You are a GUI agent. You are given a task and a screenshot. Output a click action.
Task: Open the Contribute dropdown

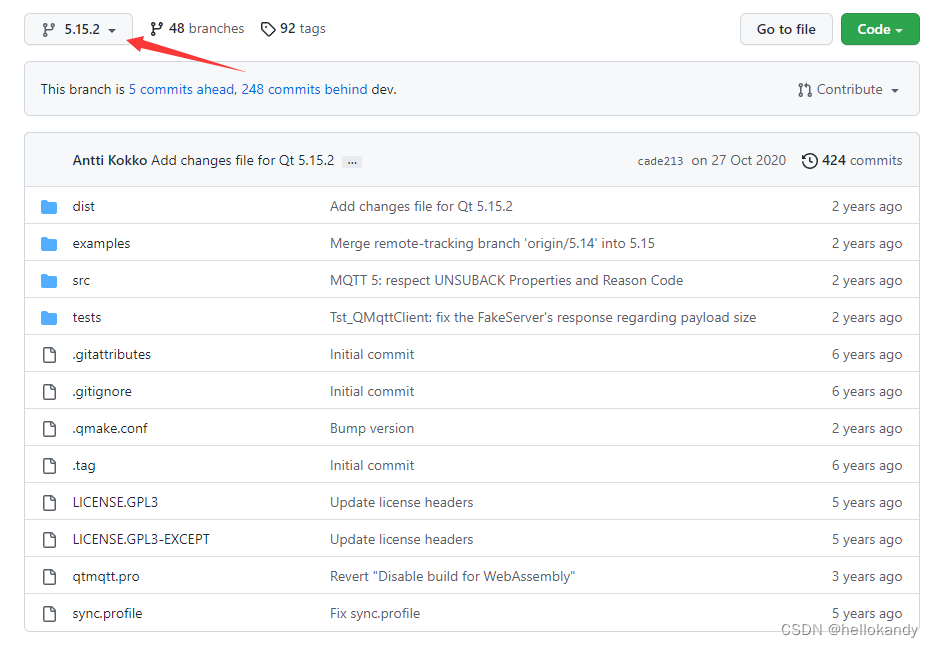click(849, 89)
